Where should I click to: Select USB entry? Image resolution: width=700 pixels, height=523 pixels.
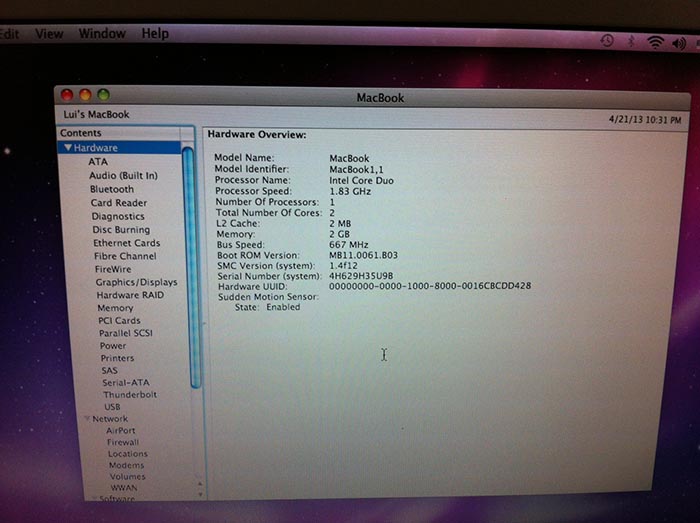tap(112, 407)
